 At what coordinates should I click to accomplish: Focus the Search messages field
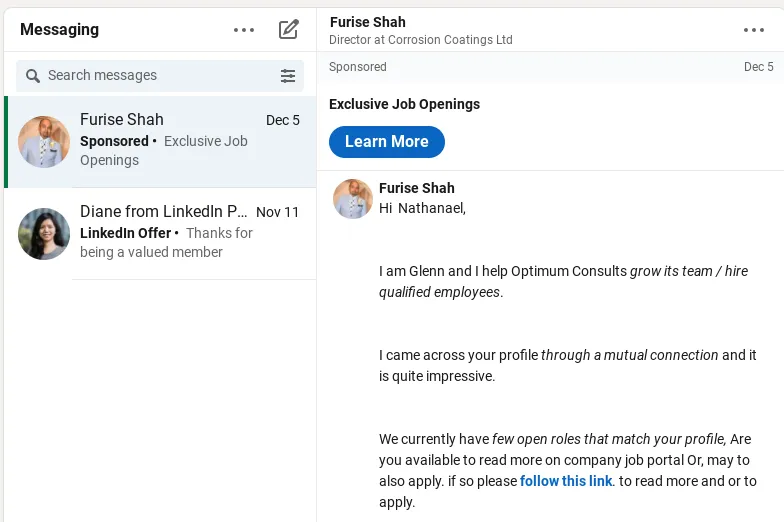(x=160, y=76)
